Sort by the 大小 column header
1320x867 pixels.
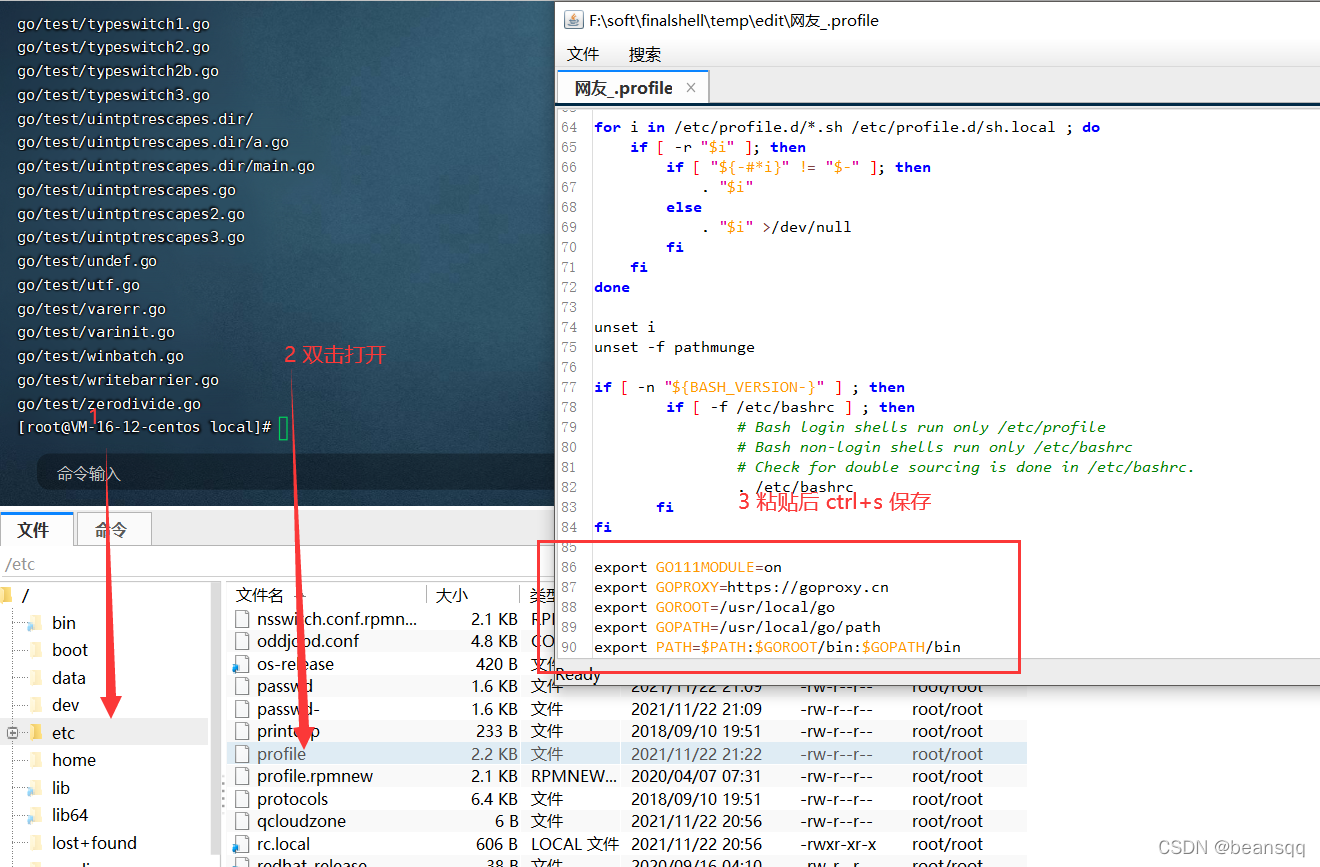point(472,595)
